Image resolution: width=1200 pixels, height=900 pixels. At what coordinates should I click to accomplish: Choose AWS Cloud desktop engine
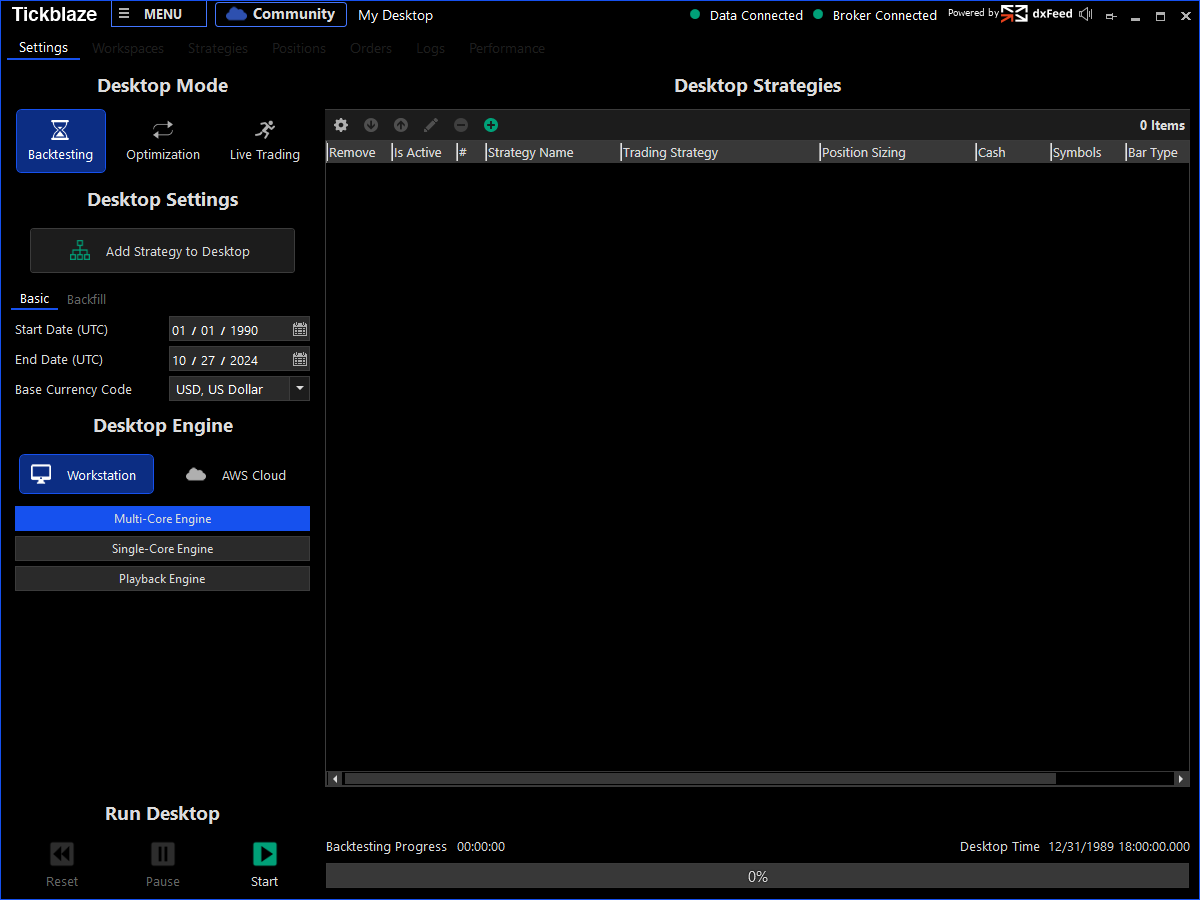point(236,474)
